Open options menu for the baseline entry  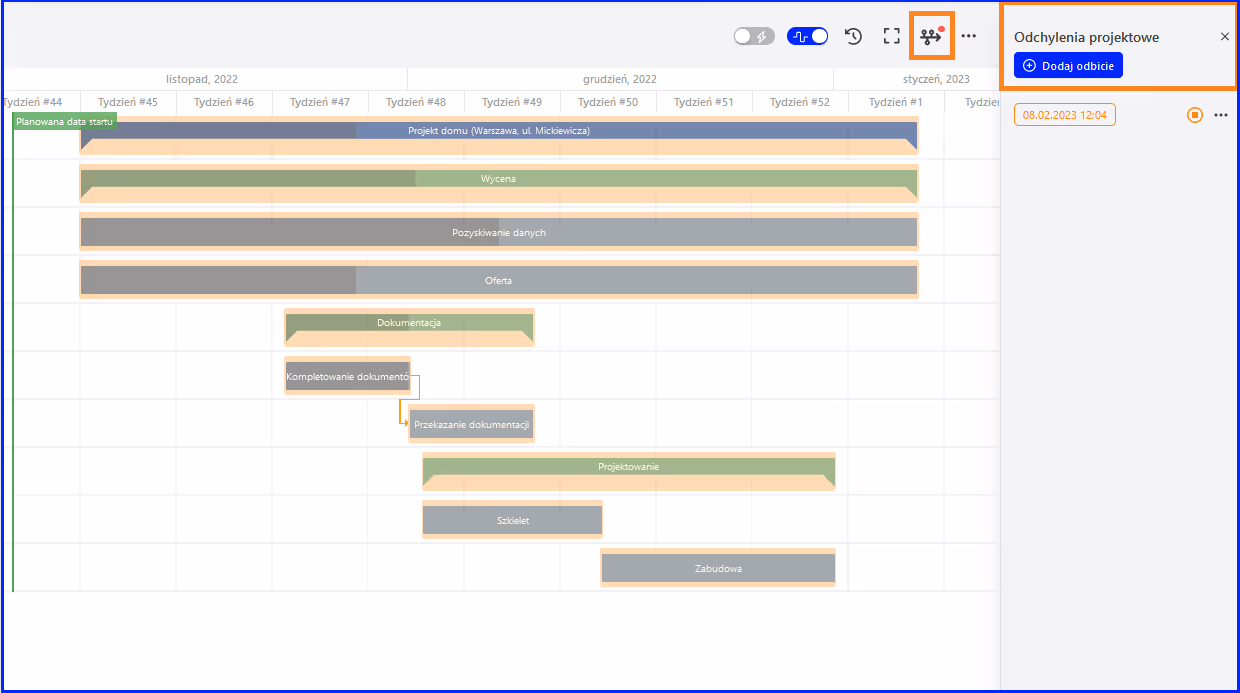click(x=1221, y=115)
